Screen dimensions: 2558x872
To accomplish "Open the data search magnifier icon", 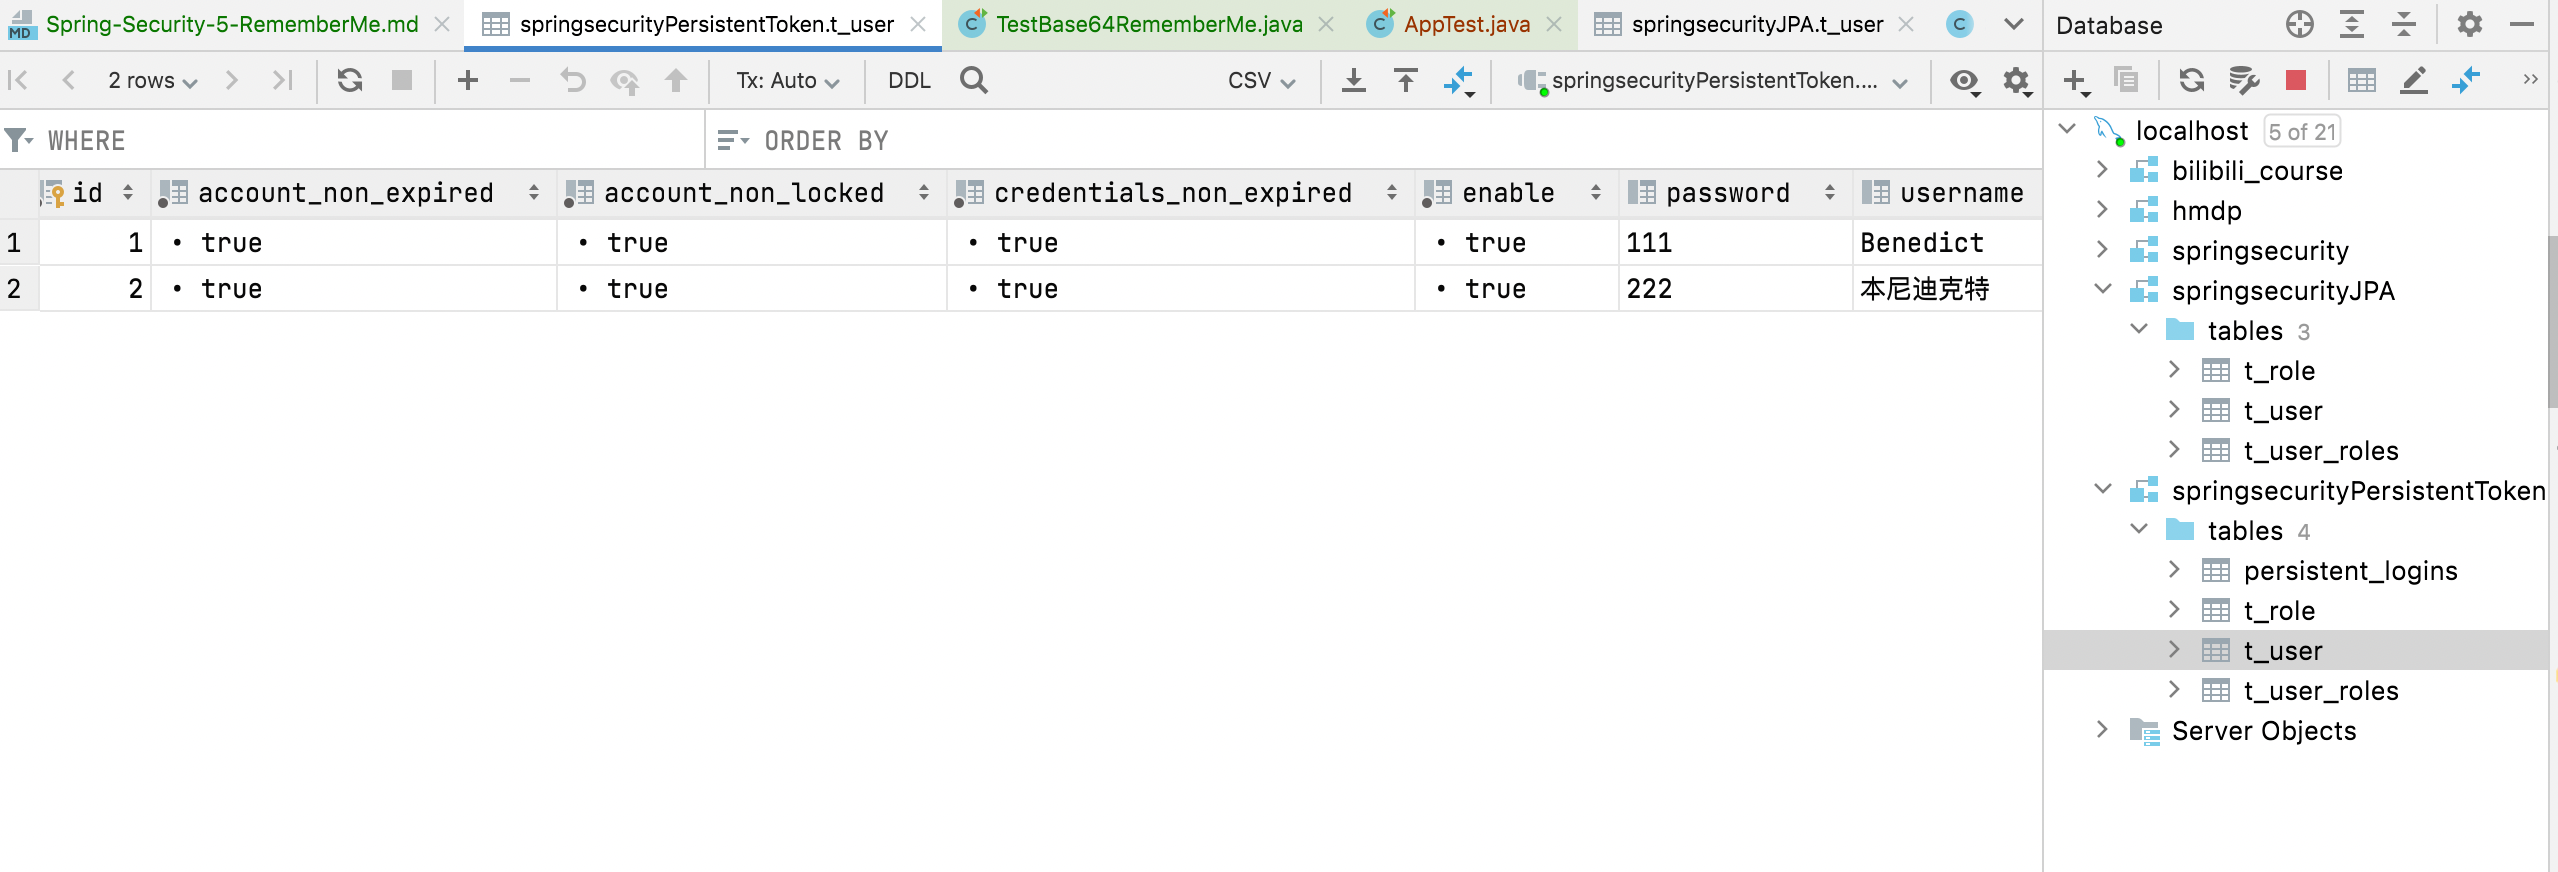I will point(973,80).
